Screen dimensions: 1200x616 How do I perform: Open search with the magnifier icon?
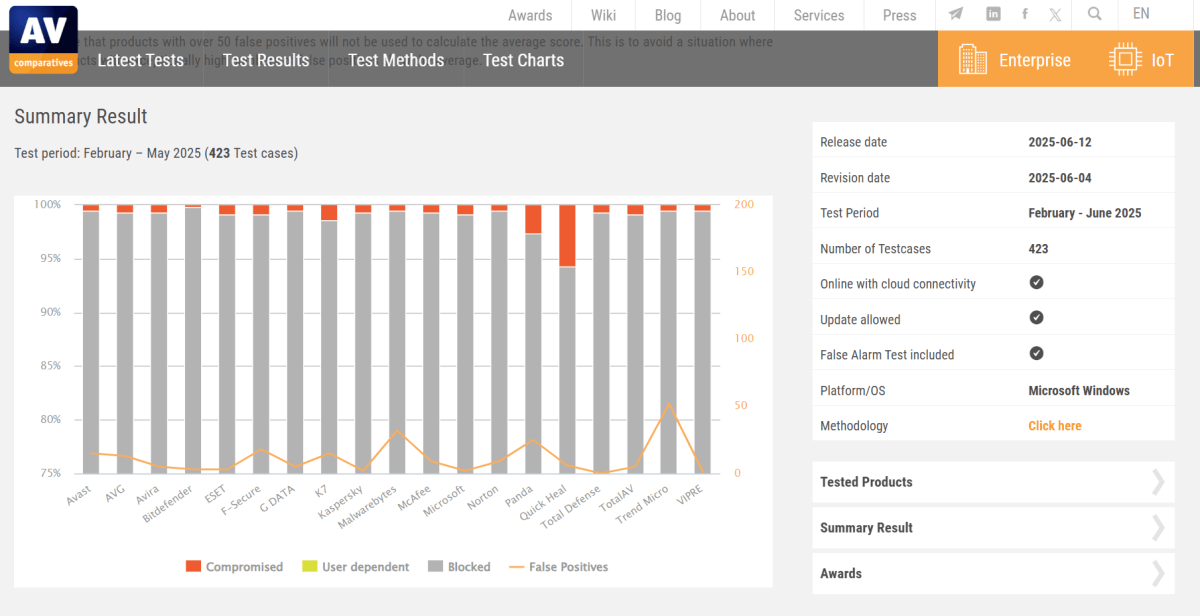(1095, 14)
